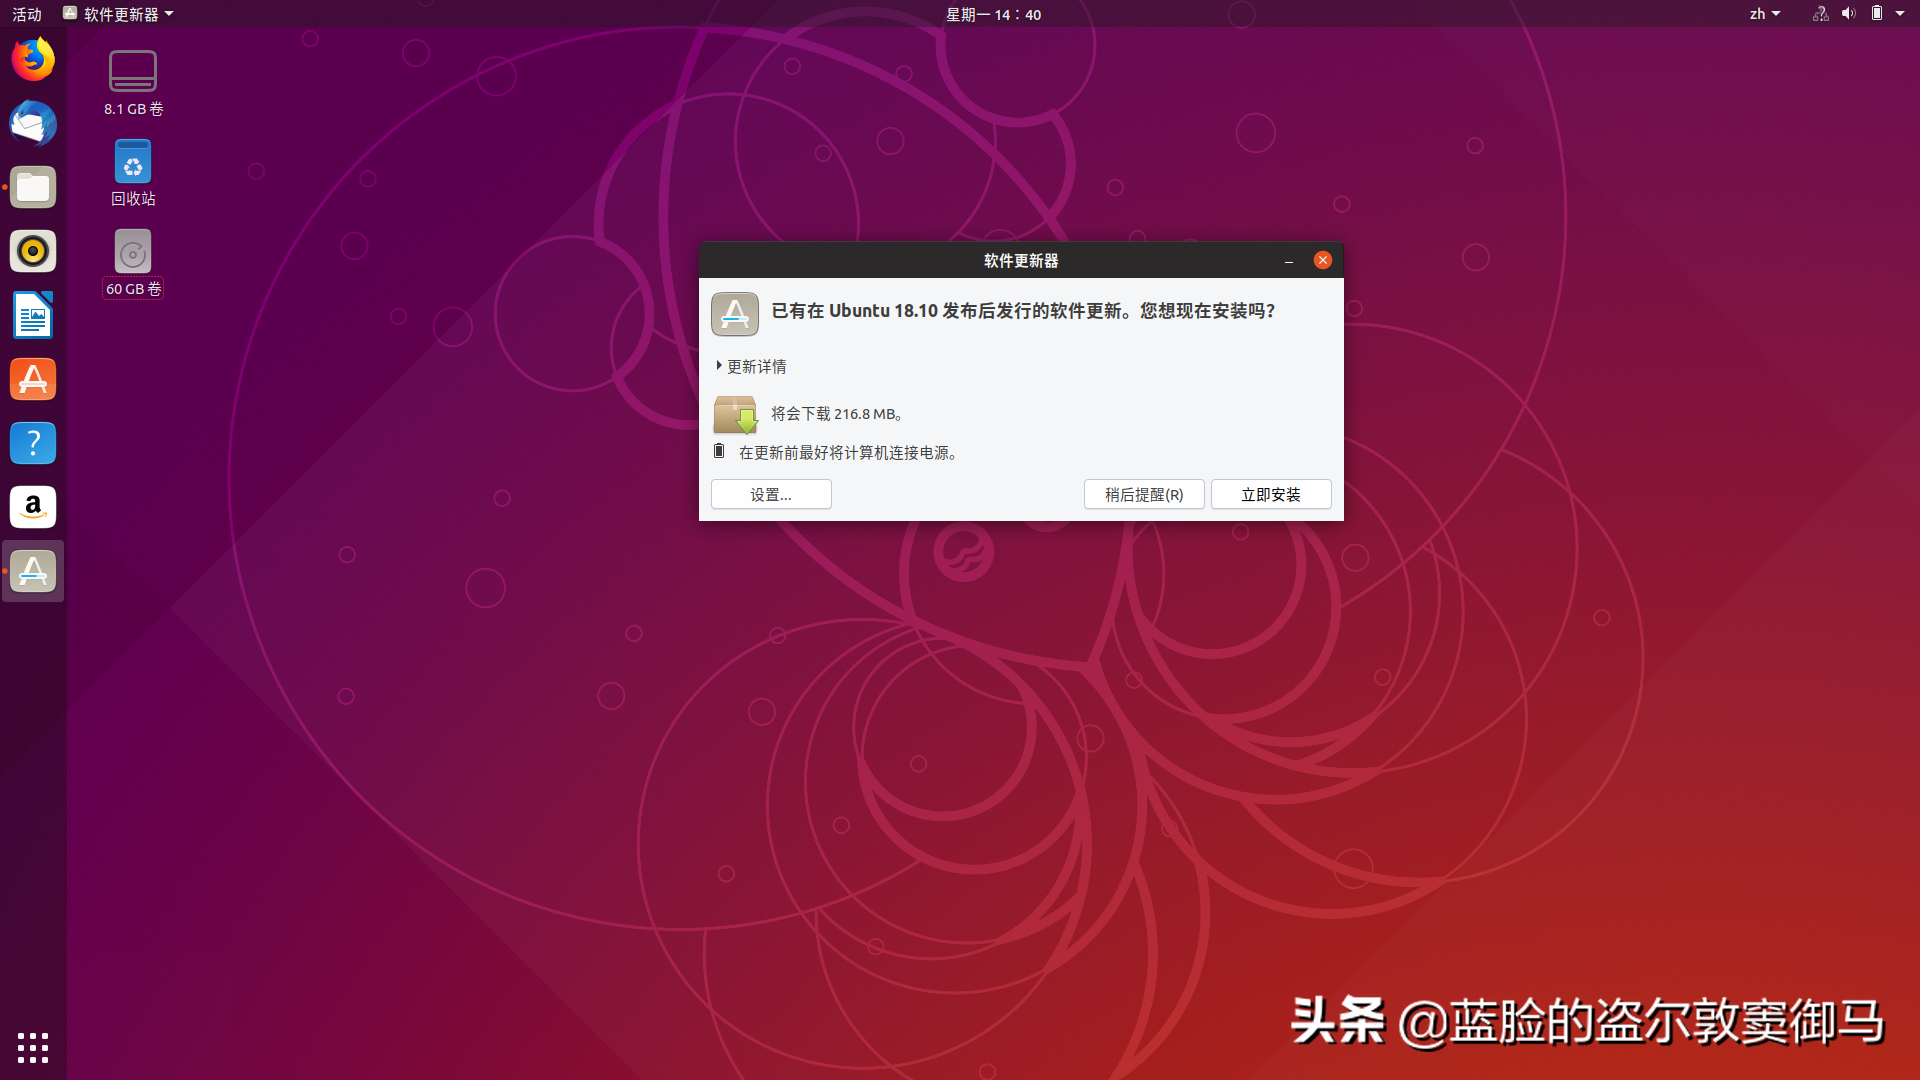Open the Files manager dock icon
Viewport: 1920px width, 1080px height.
(33, 187)
